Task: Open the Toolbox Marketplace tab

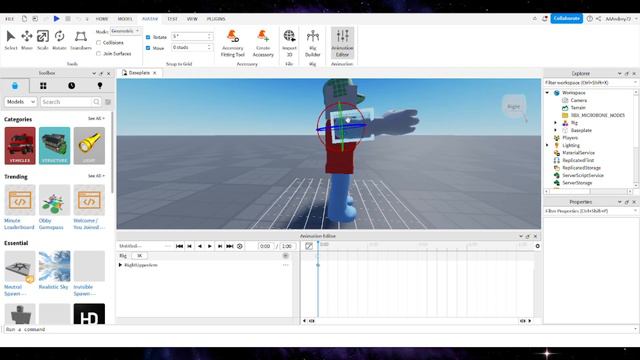Action: coord(15,86)
